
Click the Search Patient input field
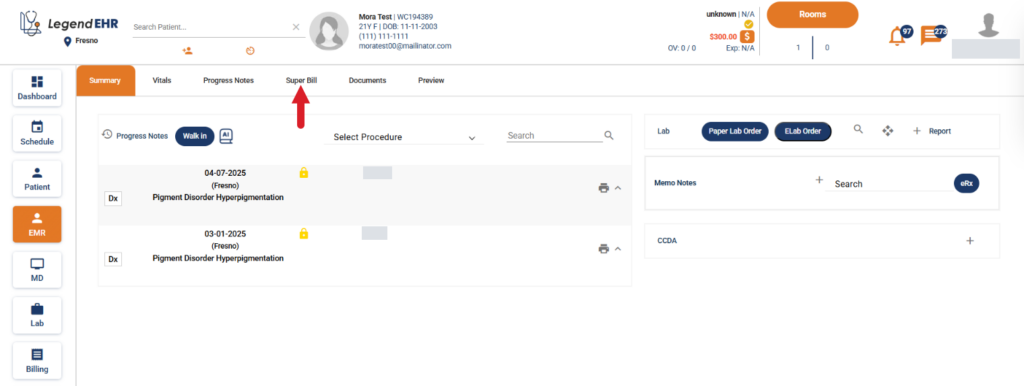[210, 27]
